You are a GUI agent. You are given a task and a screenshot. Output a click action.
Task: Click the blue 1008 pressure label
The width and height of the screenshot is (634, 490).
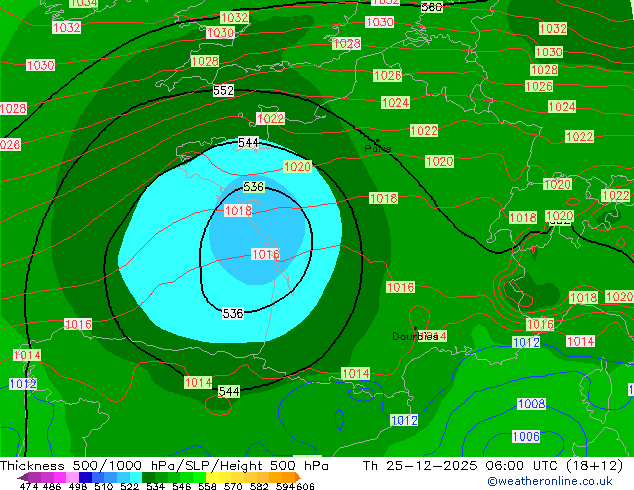click(531, 404)
